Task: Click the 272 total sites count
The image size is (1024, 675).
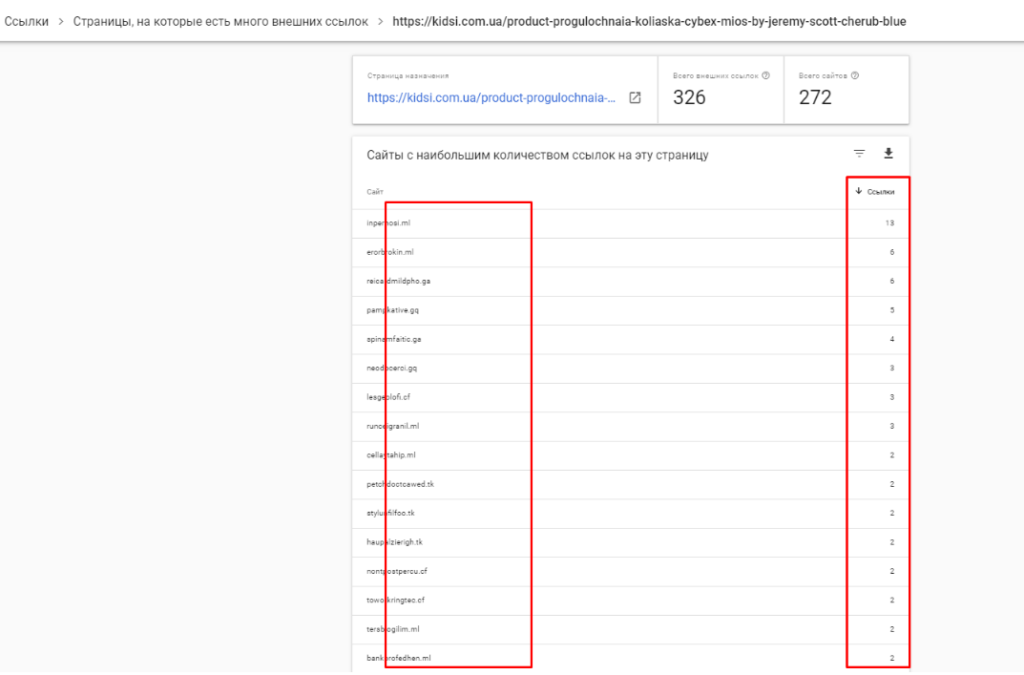Action: [815, 97]
